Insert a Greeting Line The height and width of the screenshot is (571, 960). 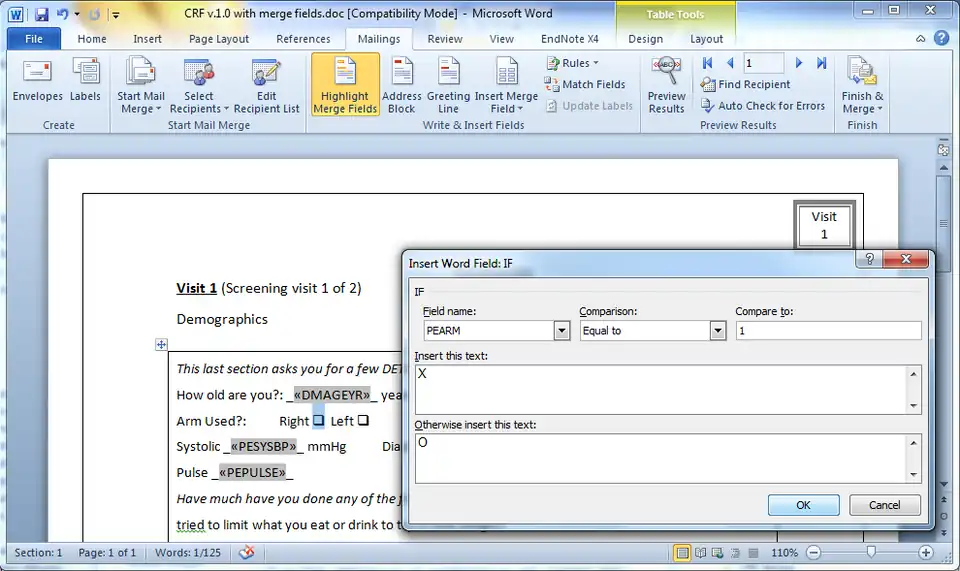click(x=448, y=85)
